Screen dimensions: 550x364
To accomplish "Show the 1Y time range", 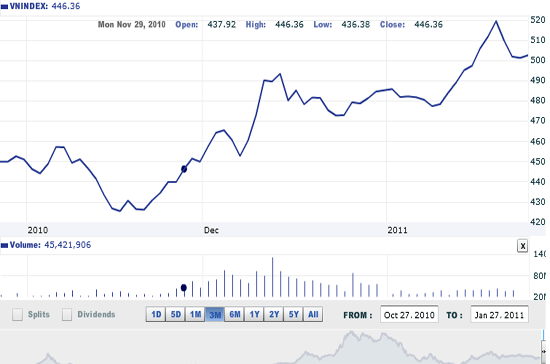I will pos(254,314).
